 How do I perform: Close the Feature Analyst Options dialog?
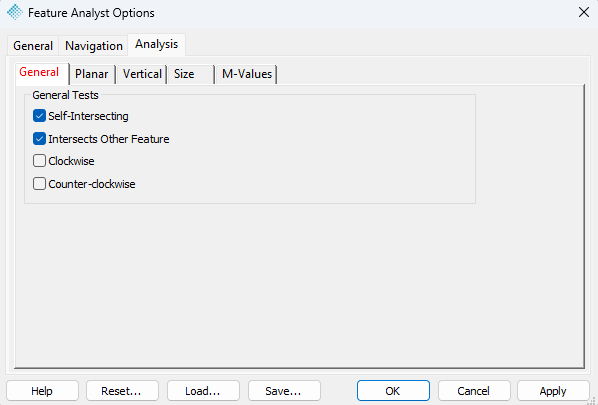point(584,13)
